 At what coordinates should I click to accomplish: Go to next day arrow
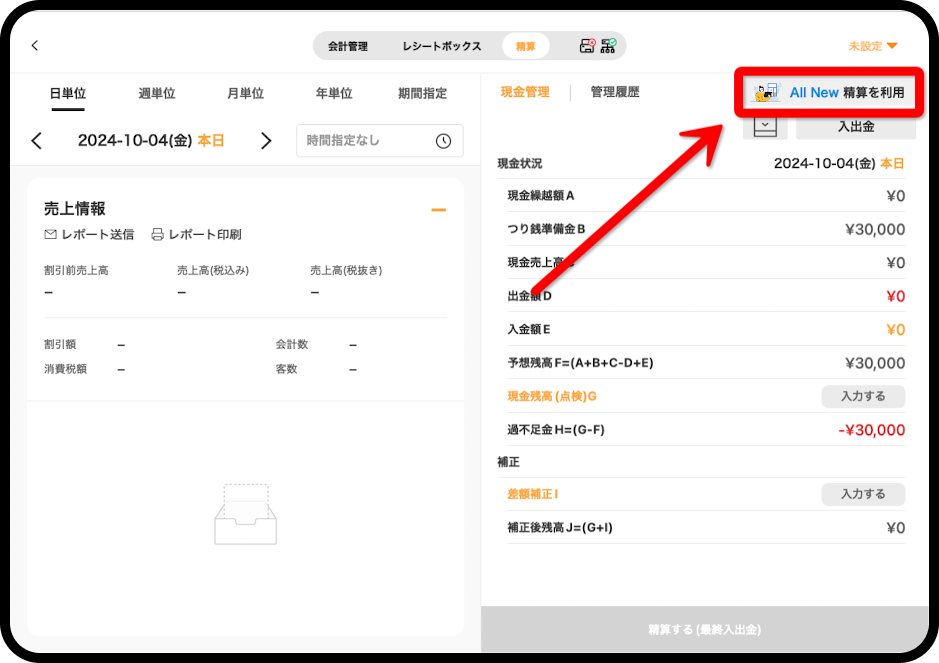[266, 141]
